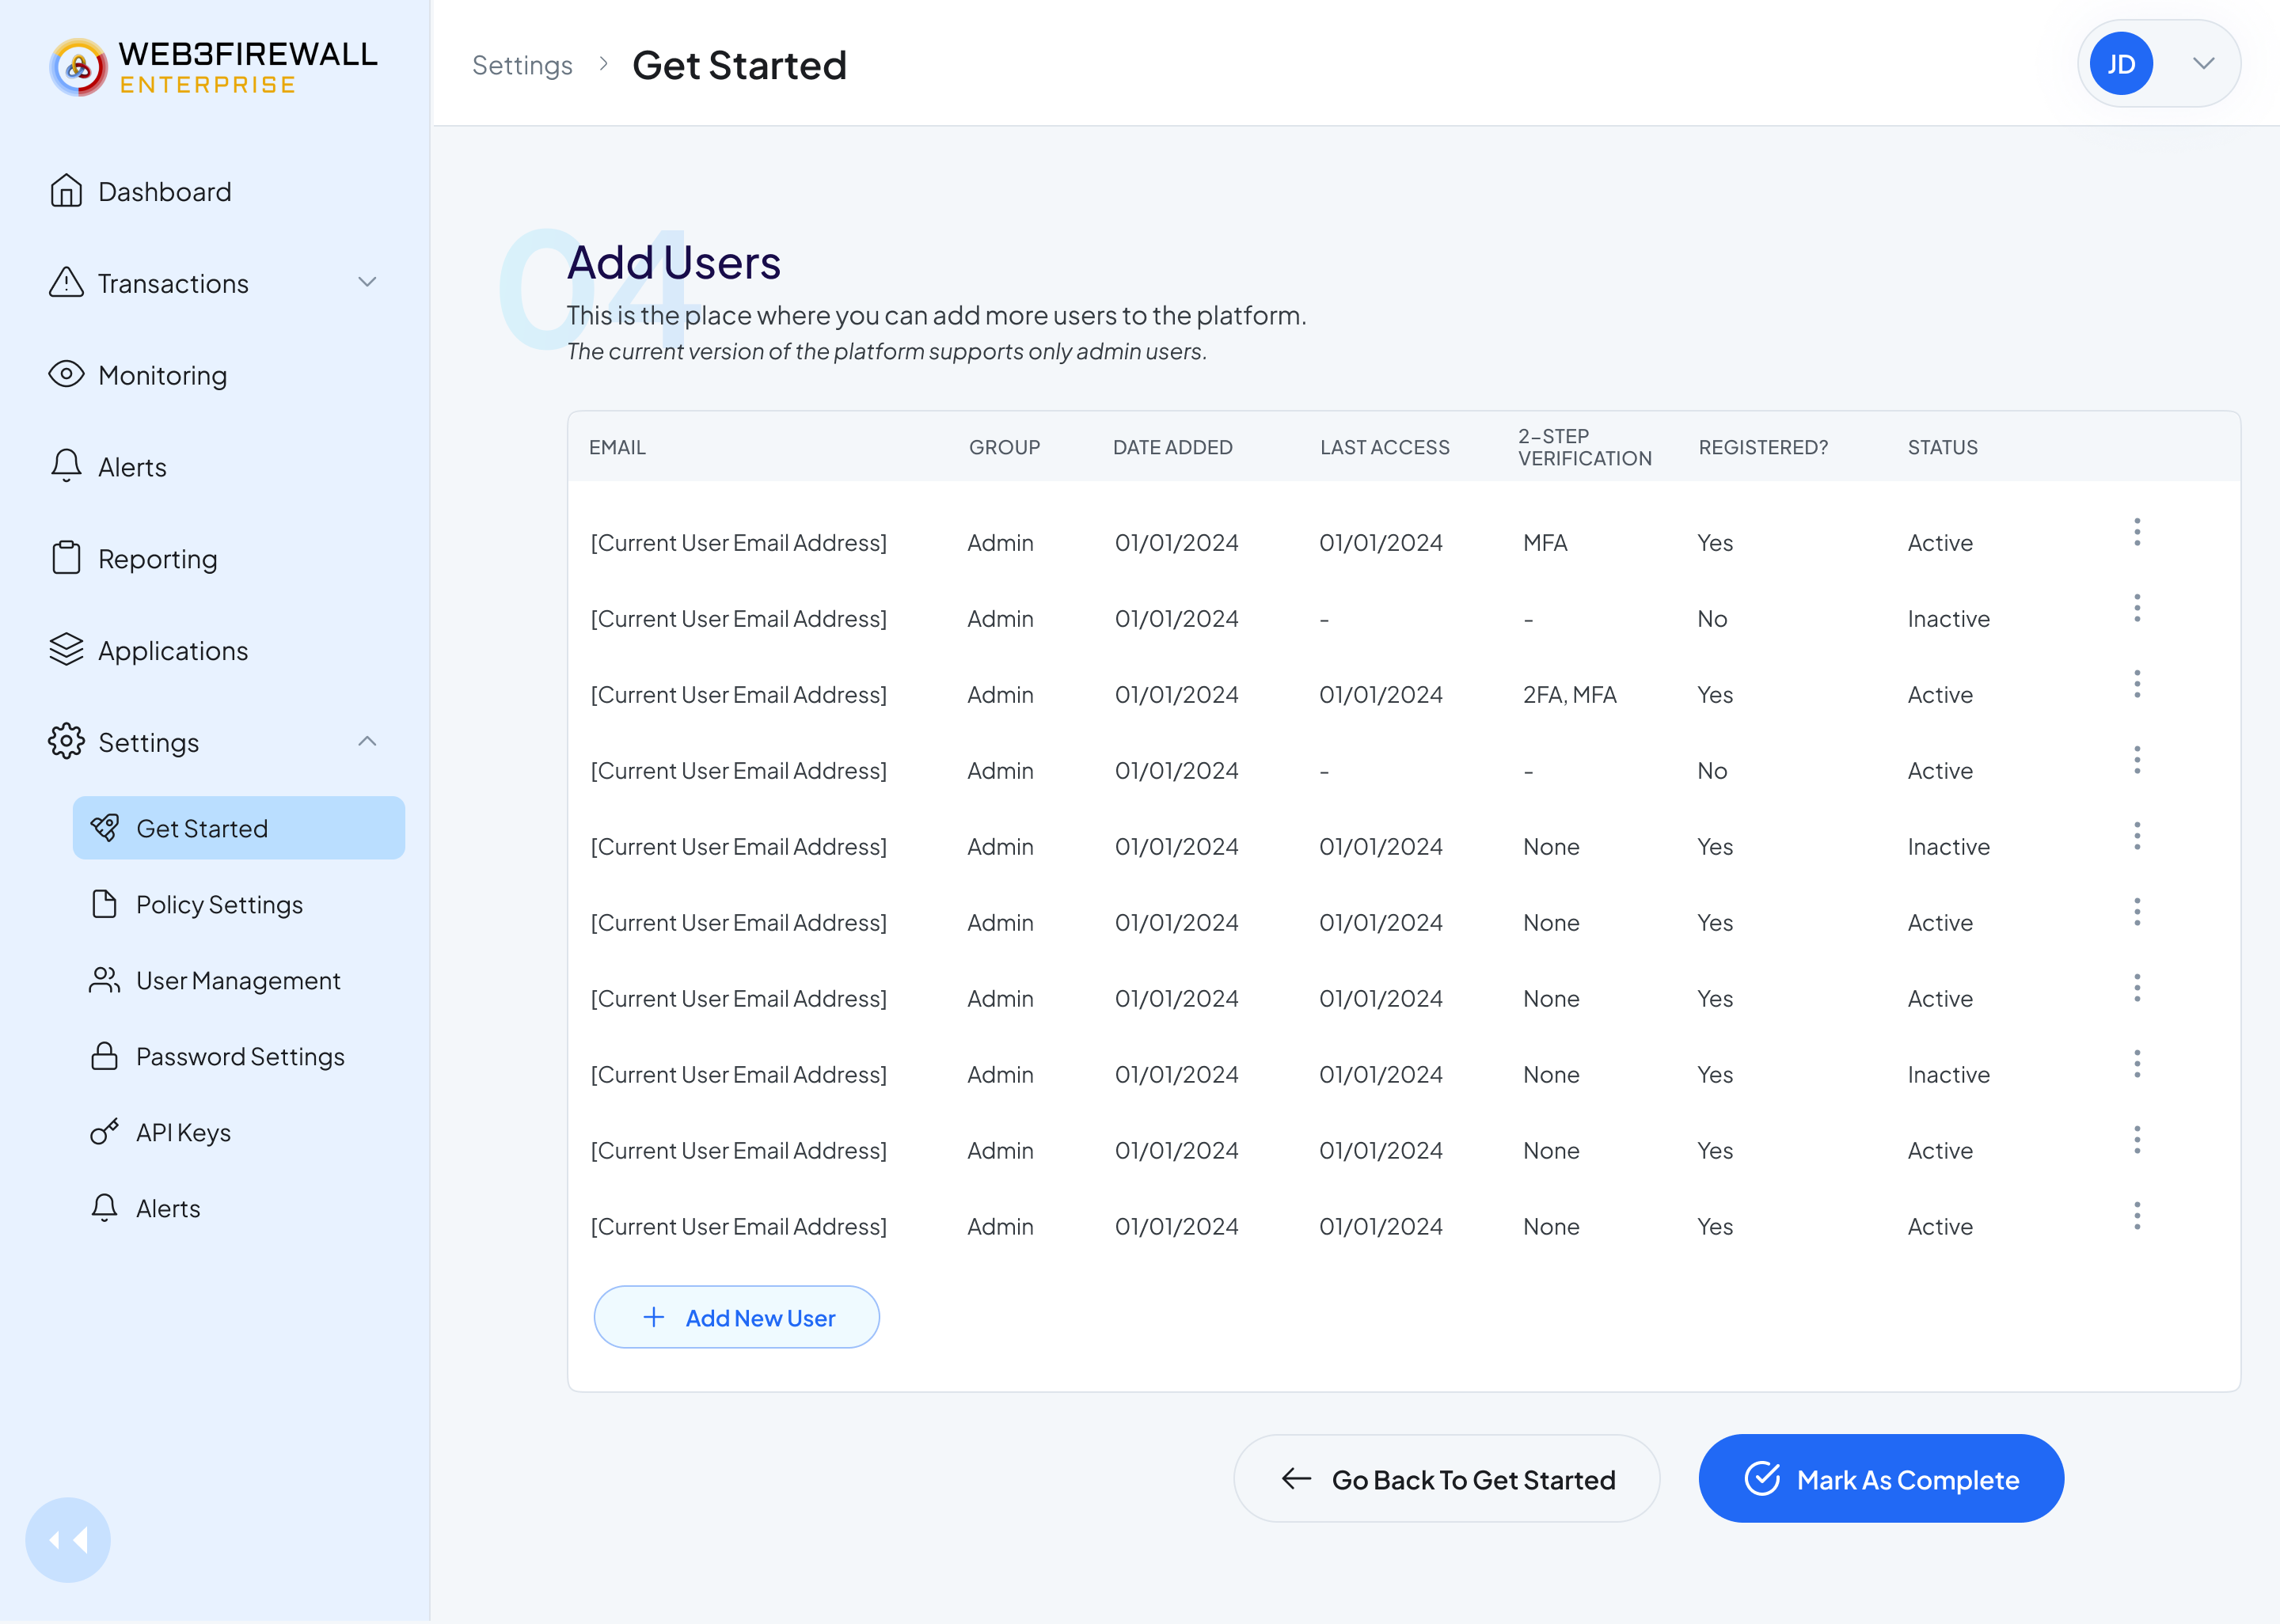Click Add New User button
Viewport: 2280px width, 1624px height.
[737, 1317]
